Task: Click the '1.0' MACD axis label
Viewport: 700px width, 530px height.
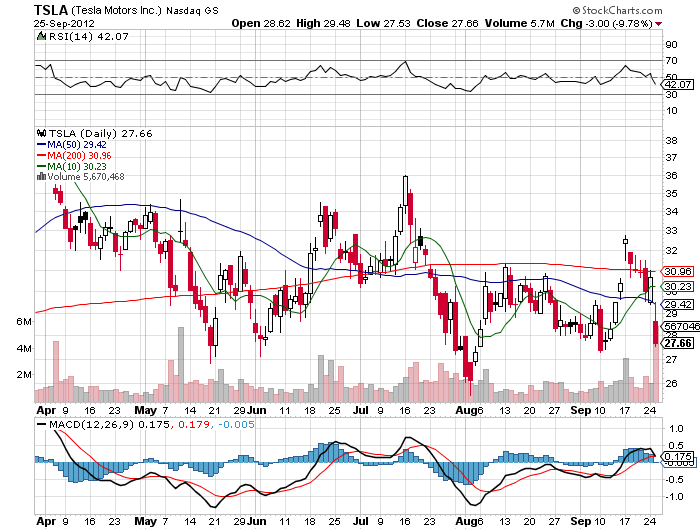Action: [x=676, y=429]
